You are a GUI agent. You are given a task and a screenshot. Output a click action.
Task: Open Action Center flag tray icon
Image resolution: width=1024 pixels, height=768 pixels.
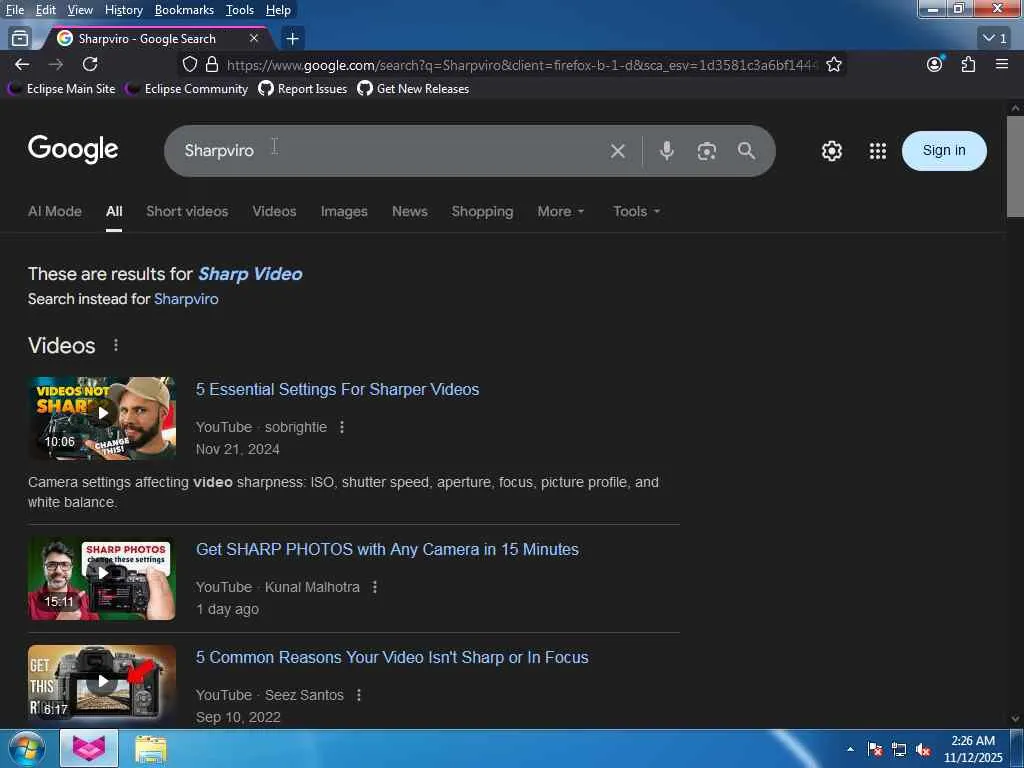coord(874,750)
